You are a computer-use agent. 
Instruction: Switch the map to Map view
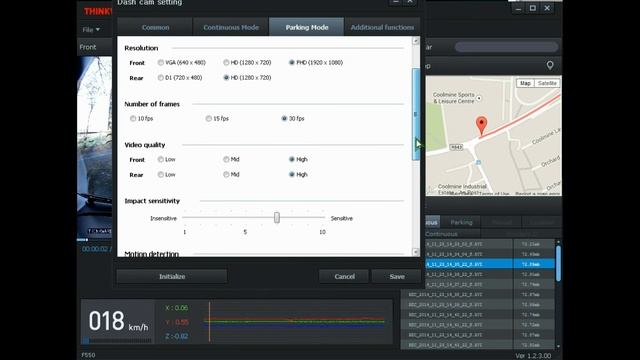click(x=525, y=83)
